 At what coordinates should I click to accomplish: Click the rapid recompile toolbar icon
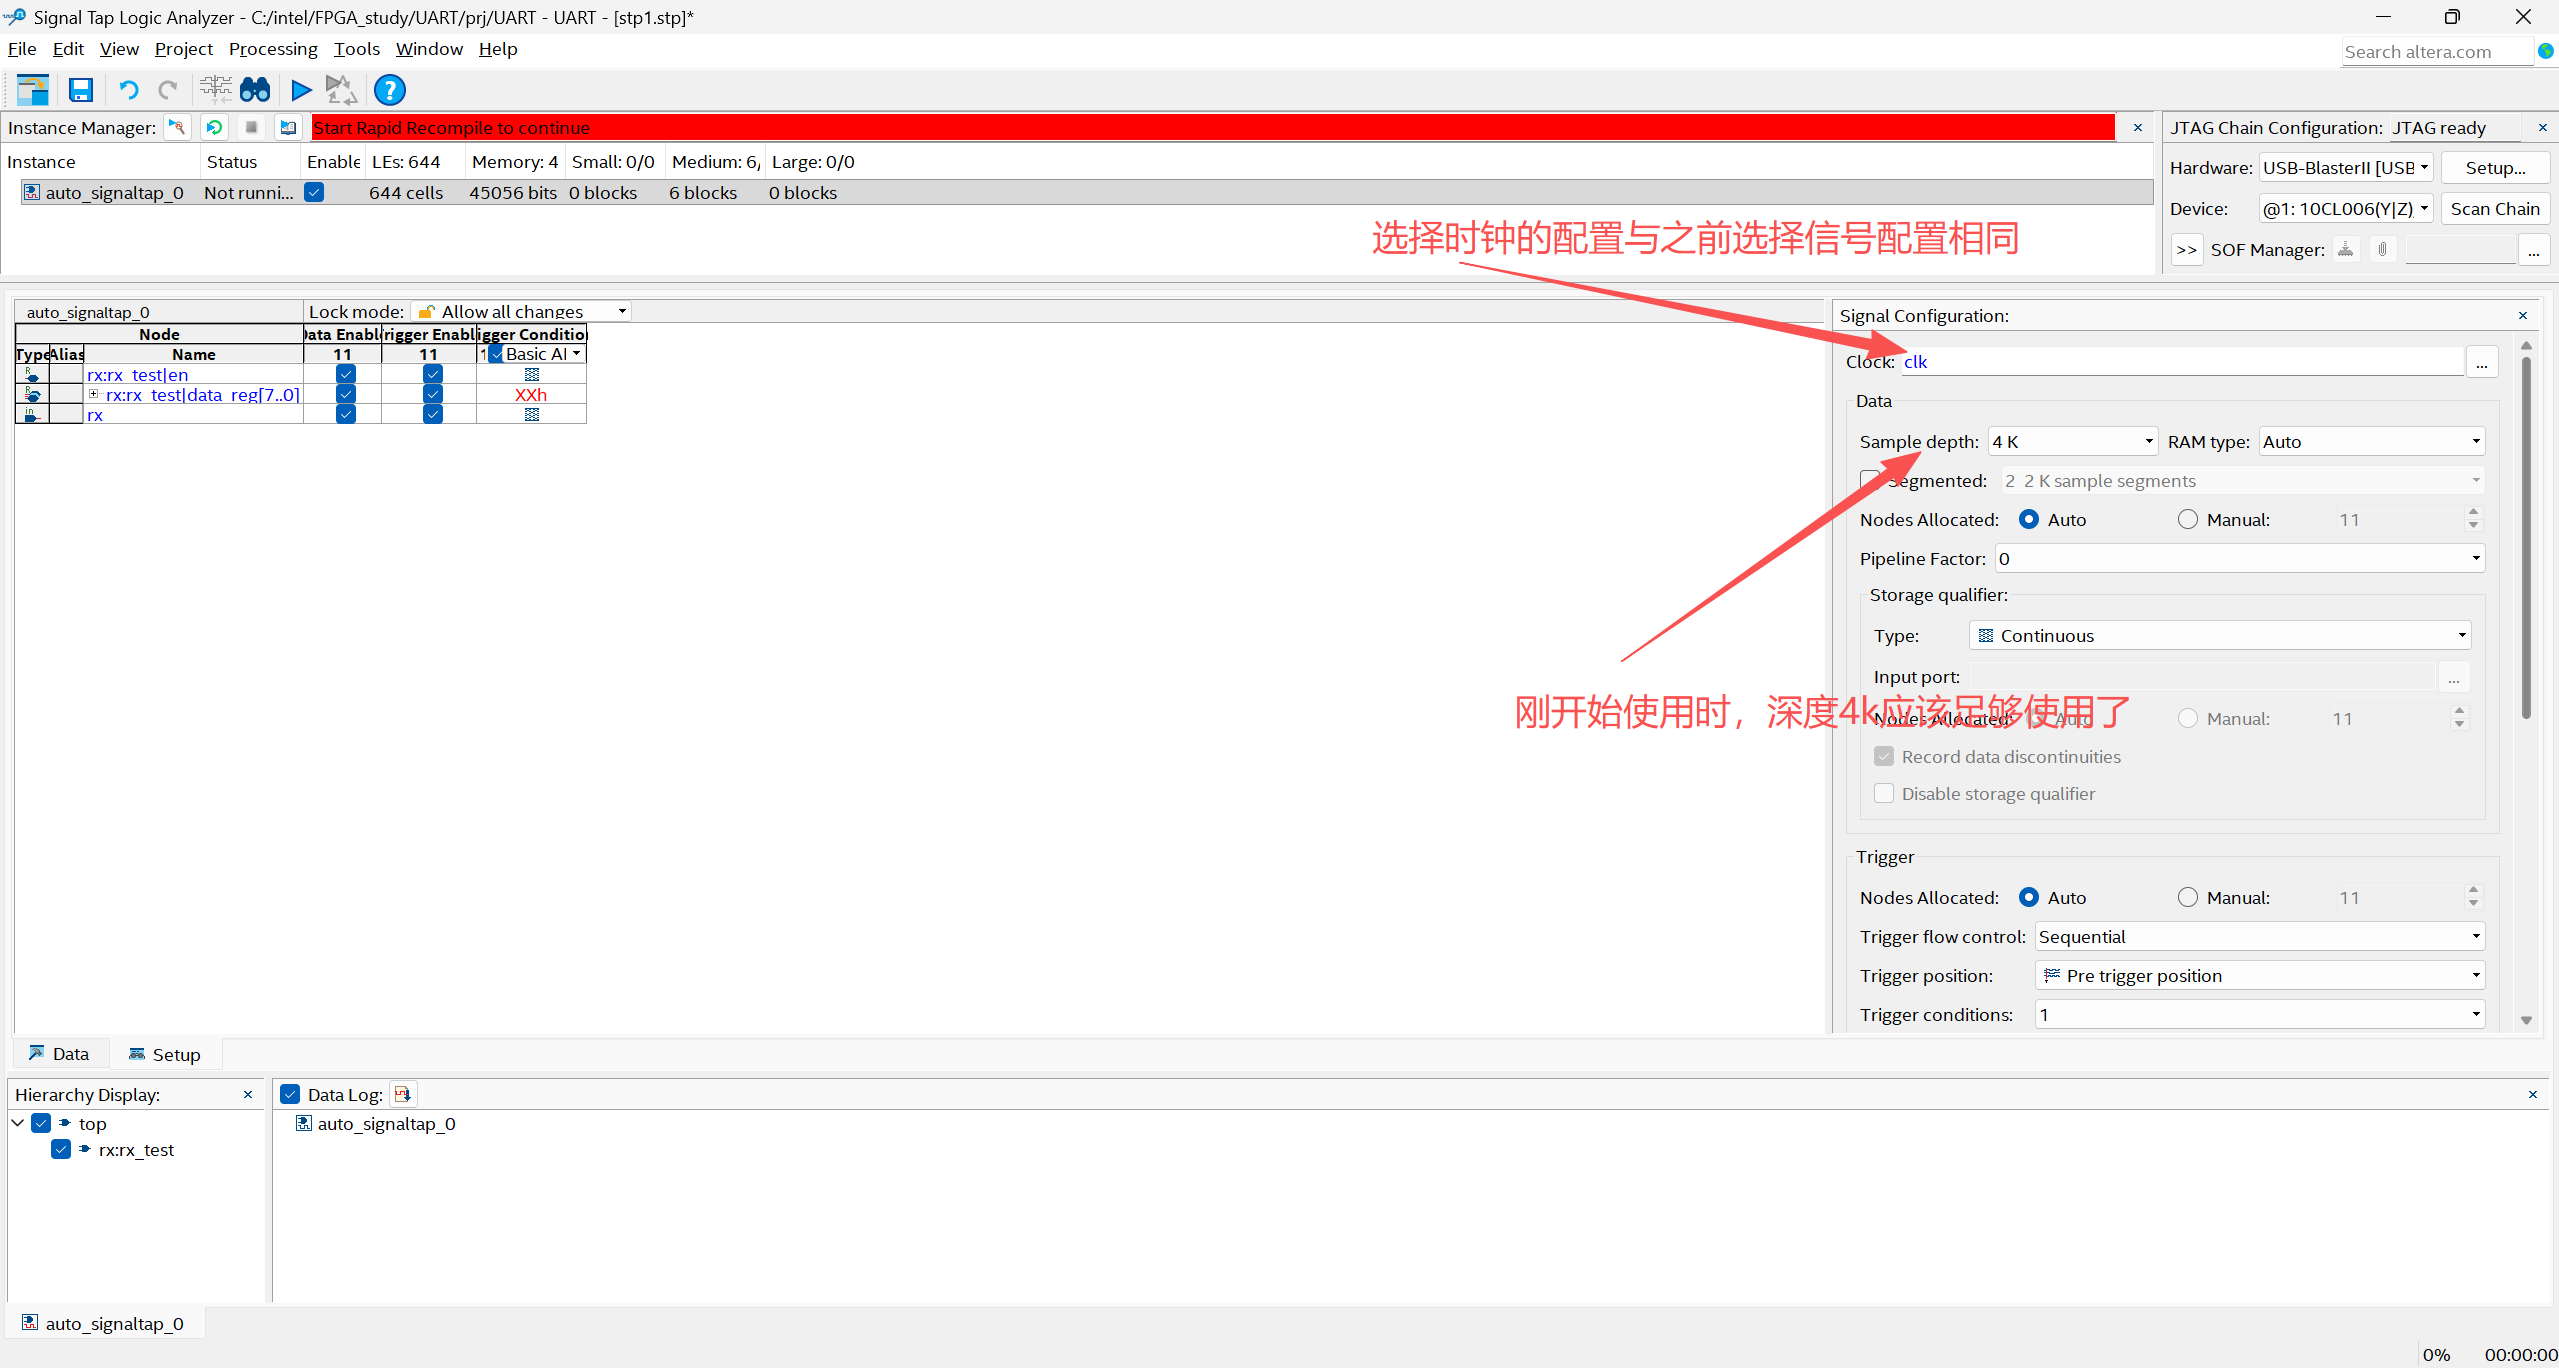click(x=341, y=90)
